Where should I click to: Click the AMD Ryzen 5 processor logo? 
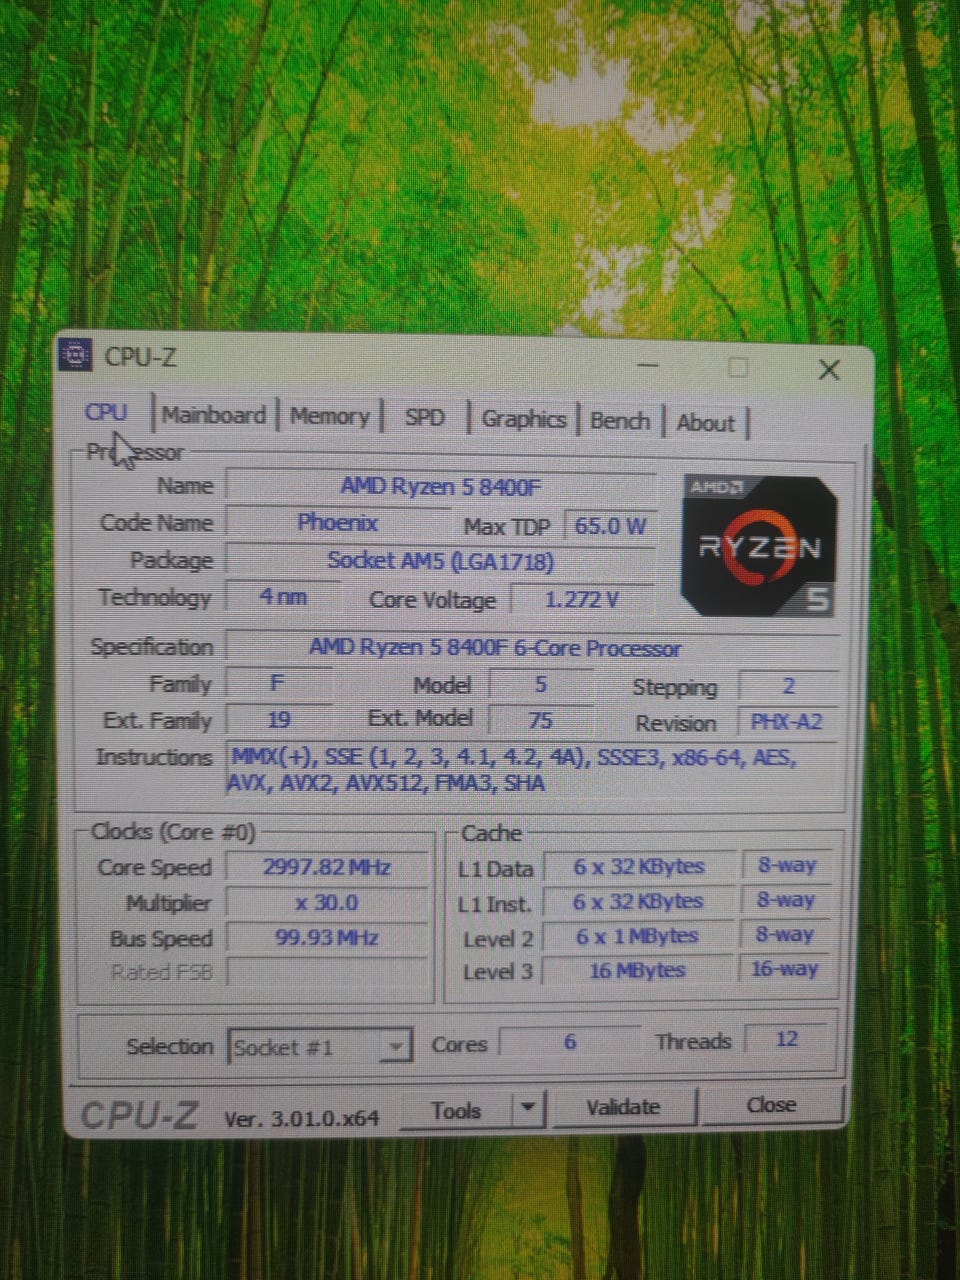coord(759,544)
